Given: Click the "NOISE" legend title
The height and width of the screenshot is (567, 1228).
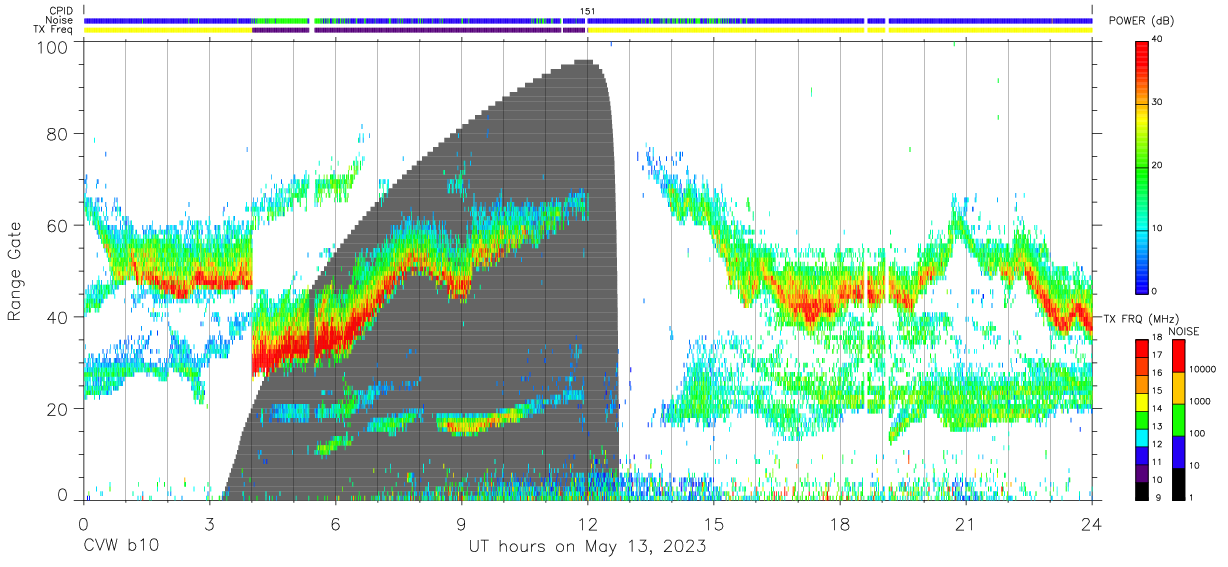Looking at the screenshot, I should [1183, 331].
